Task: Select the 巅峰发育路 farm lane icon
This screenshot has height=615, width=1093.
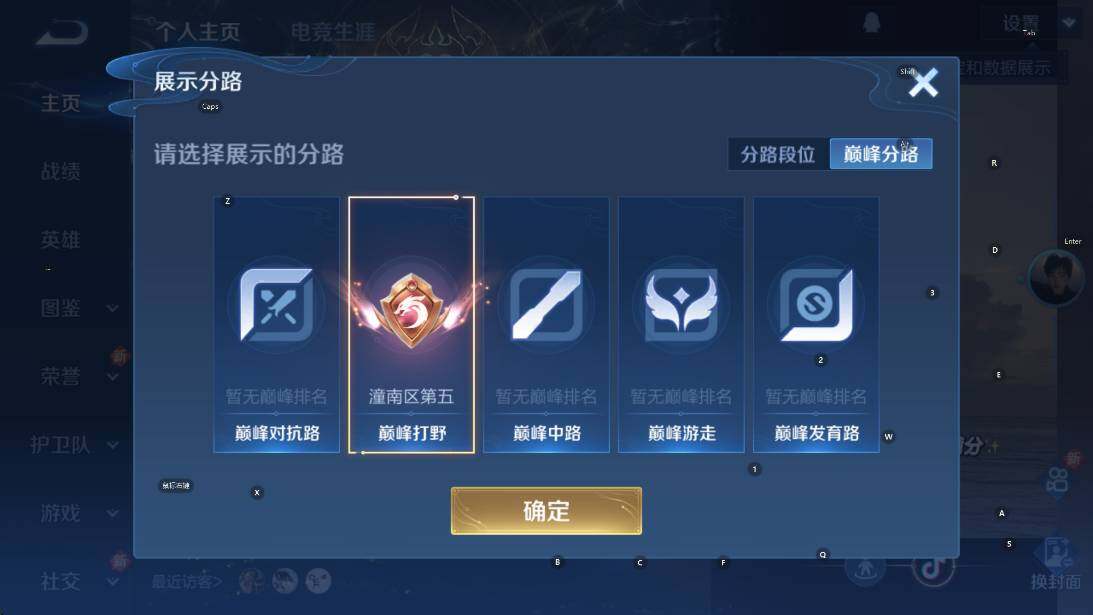Action: [x=816, y=305]
